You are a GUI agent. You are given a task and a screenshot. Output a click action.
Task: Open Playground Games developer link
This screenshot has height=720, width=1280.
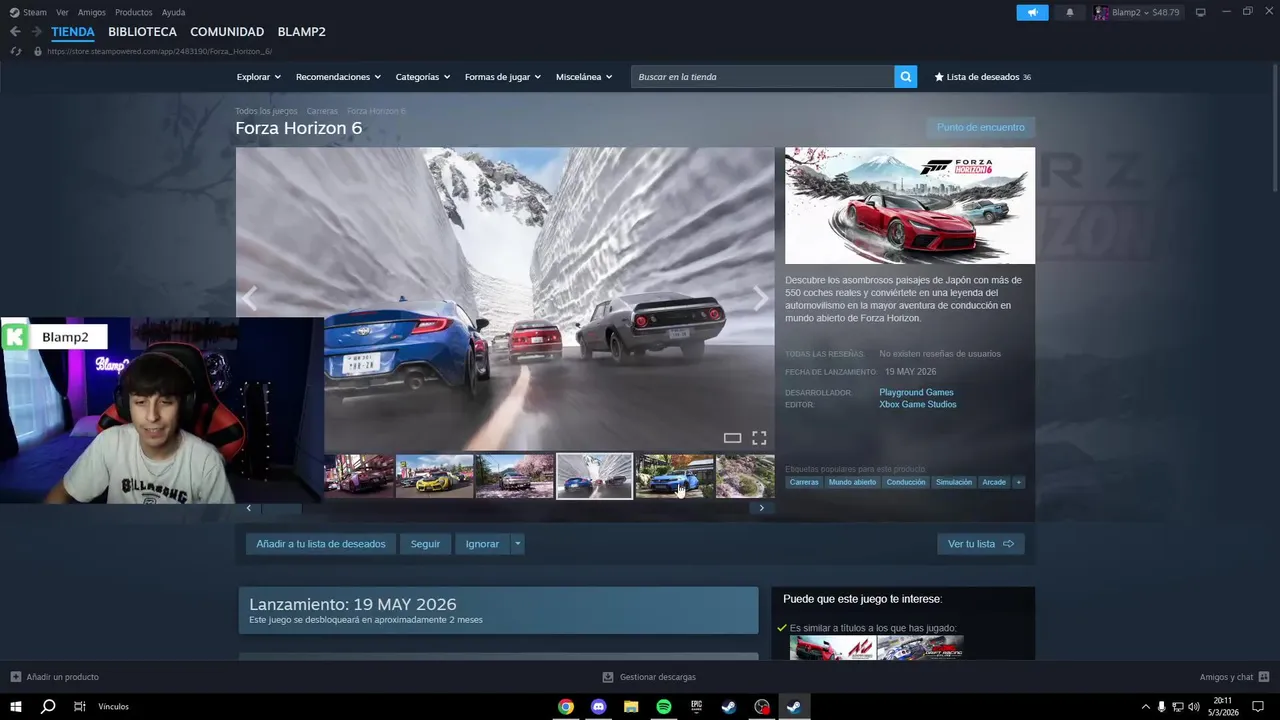pos(916,392)
